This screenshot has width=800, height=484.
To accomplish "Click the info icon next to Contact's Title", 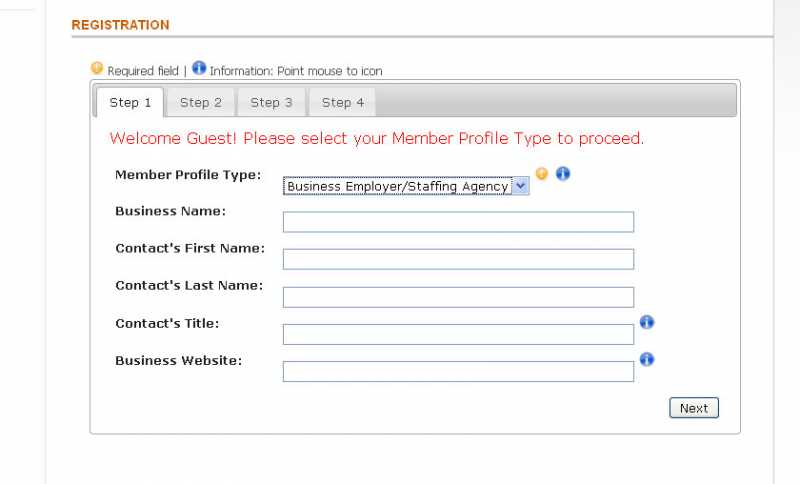I will pyautogui.click(x=646, y=322).
